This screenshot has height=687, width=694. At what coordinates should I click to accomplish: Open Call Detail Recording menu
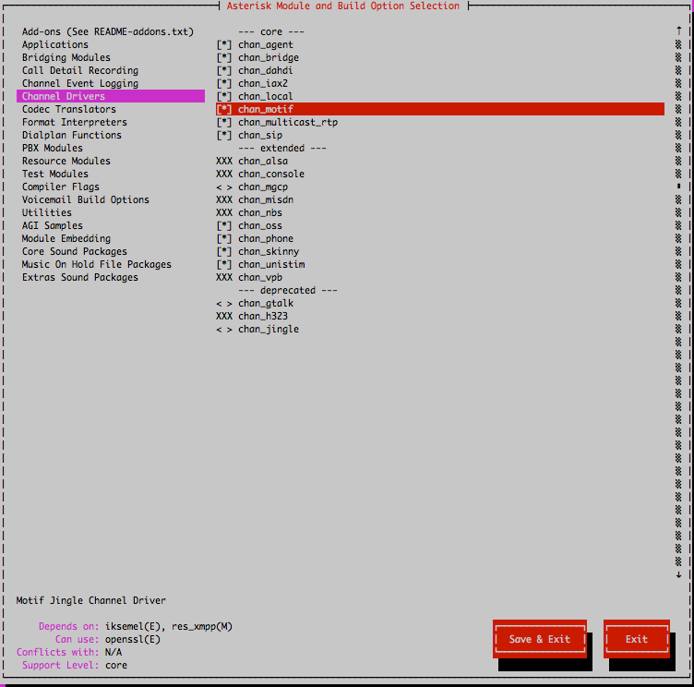[x=80, y=71]
